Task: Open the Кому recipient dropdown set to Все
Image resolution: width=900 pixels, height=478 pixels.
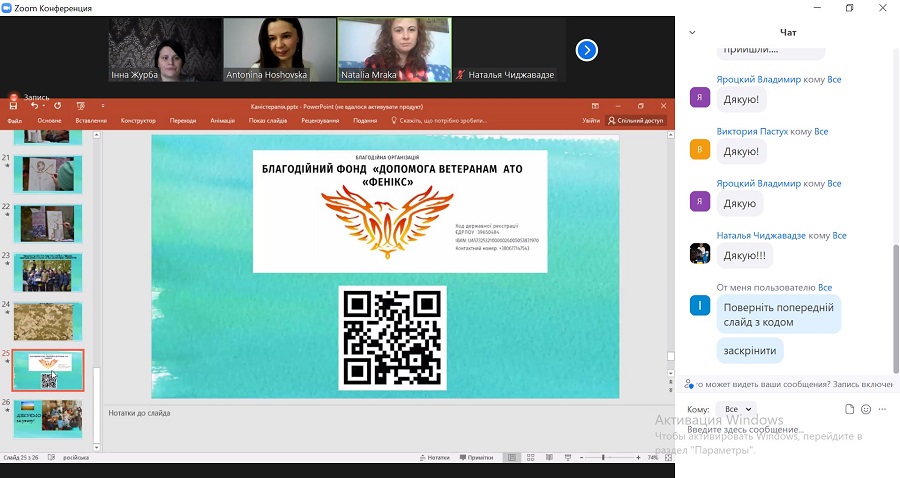Action: [x=736, y=409]
